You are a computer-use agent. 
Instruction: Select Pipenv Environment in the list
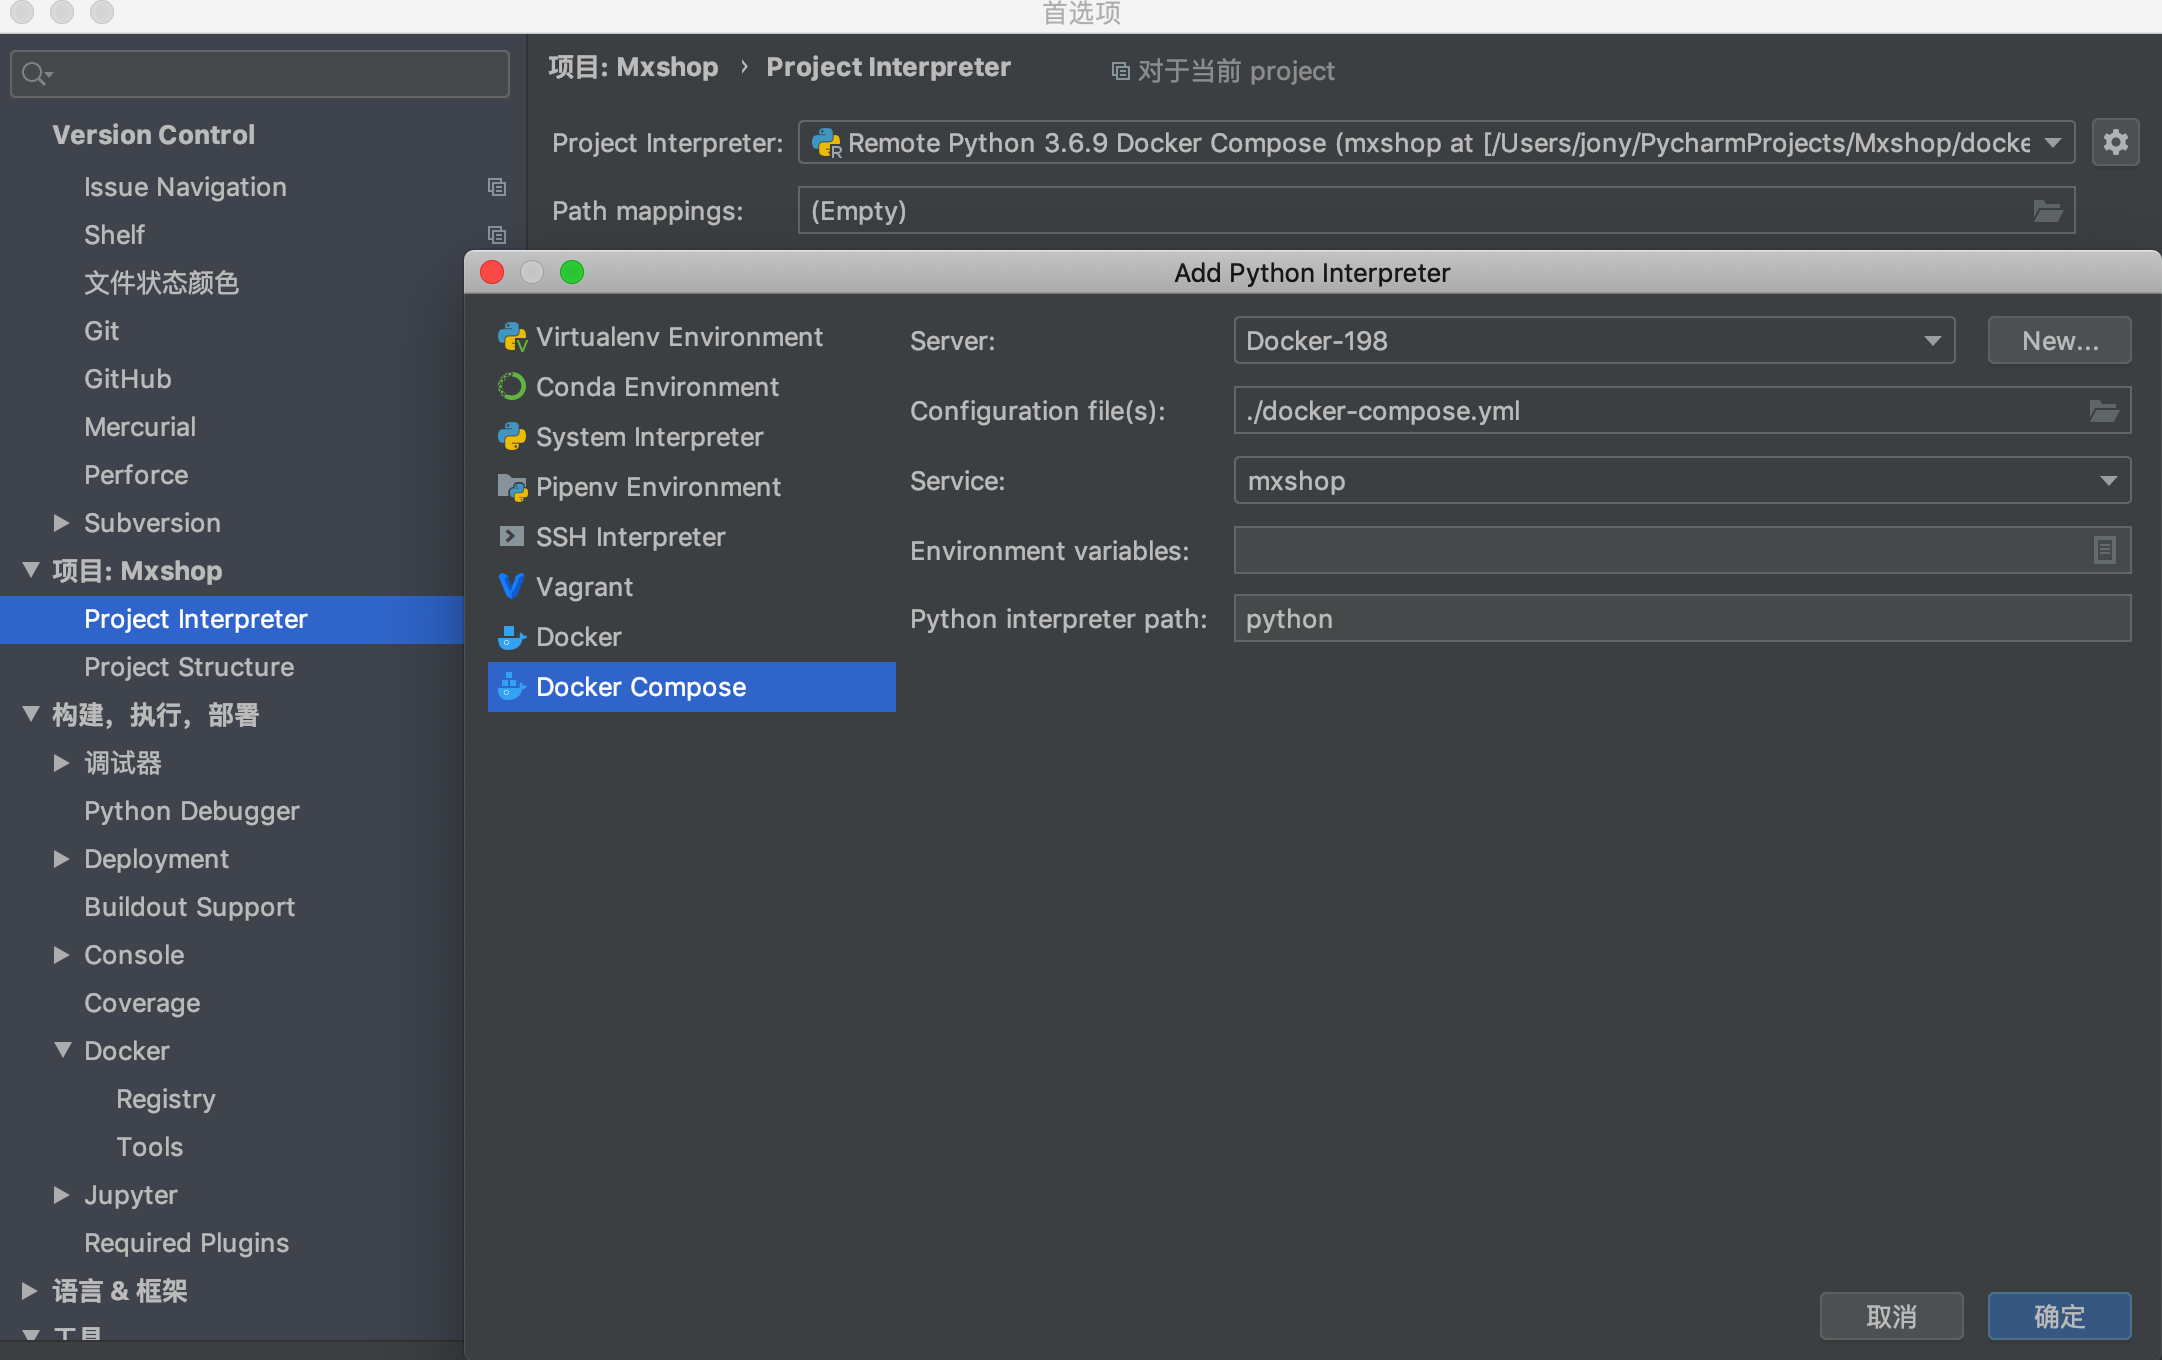pos(658,487)
